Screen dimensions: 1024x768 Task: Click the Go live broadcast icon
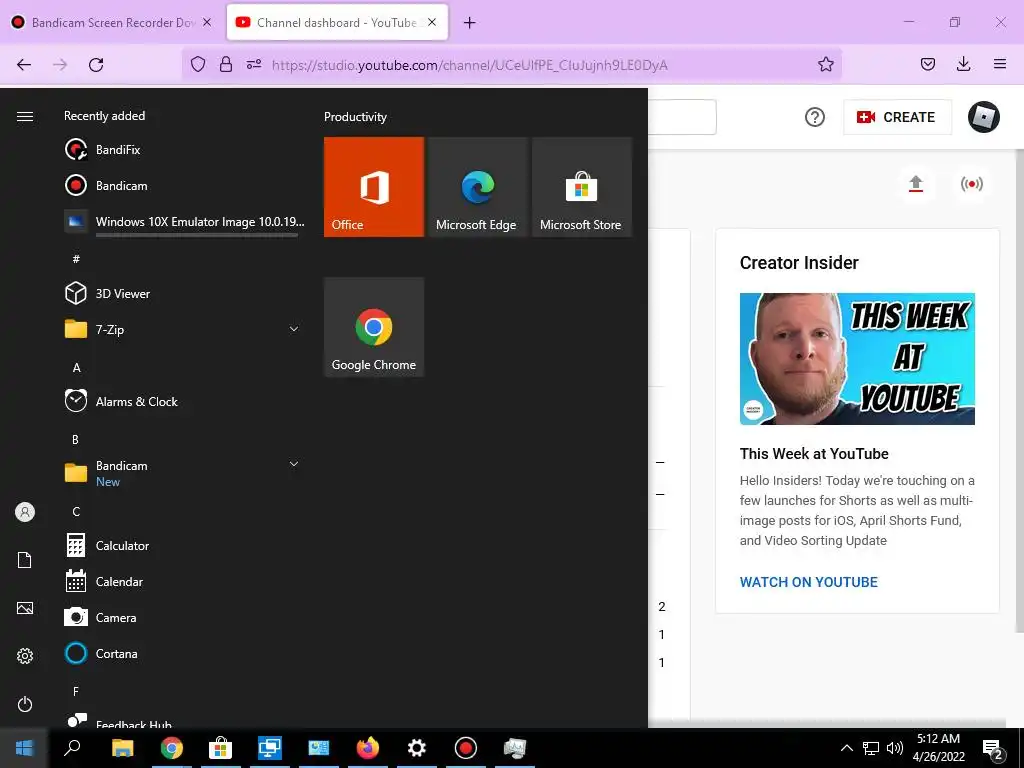click(971, 184)
